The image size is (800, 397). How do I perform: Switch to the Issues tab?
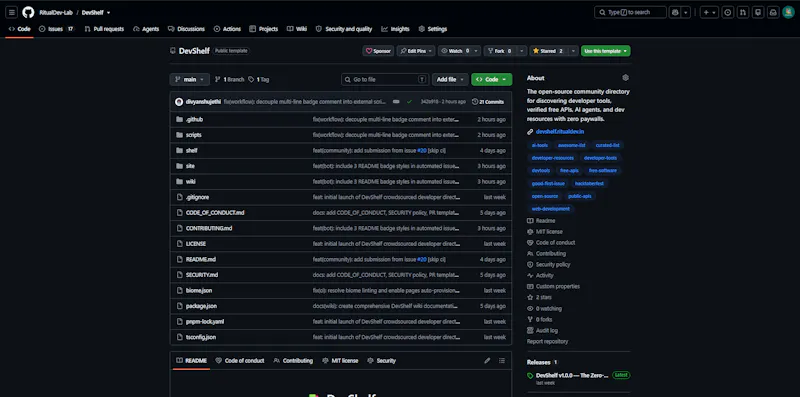[57, 29]
